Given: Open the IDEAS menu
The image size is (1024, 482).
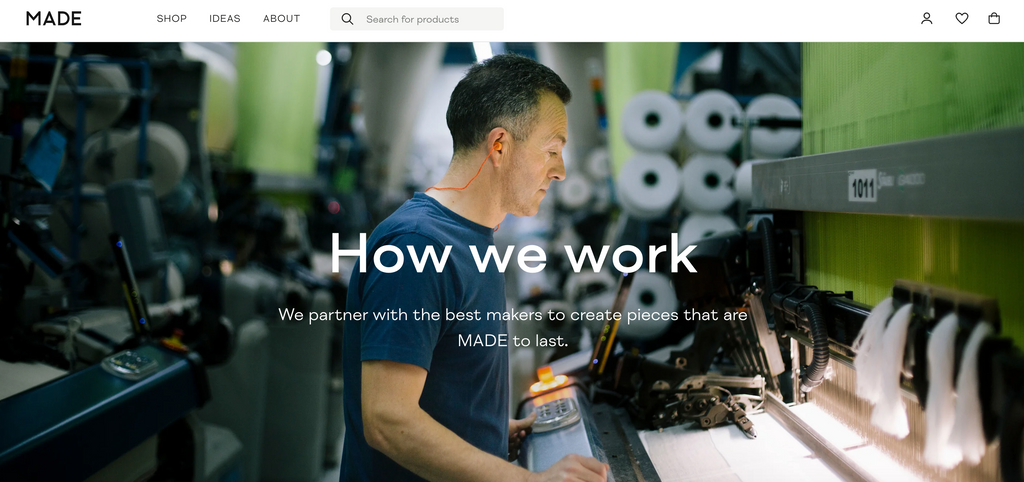Looking at the screenshot, I should pyautogui.click(x=225, y=19).
